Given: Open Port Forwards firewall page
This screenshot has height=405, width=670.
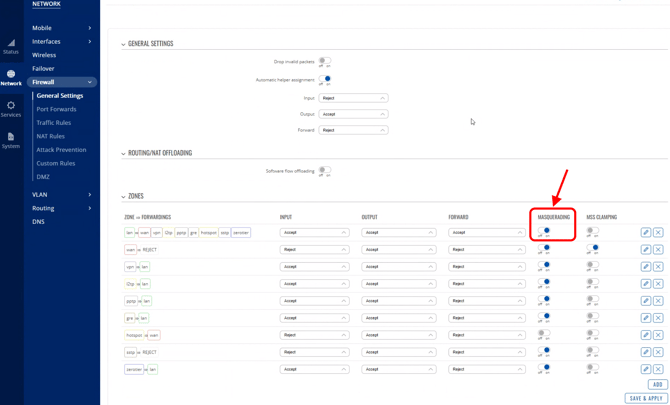Looking at the screenshot, I should [x=56, y=109].
